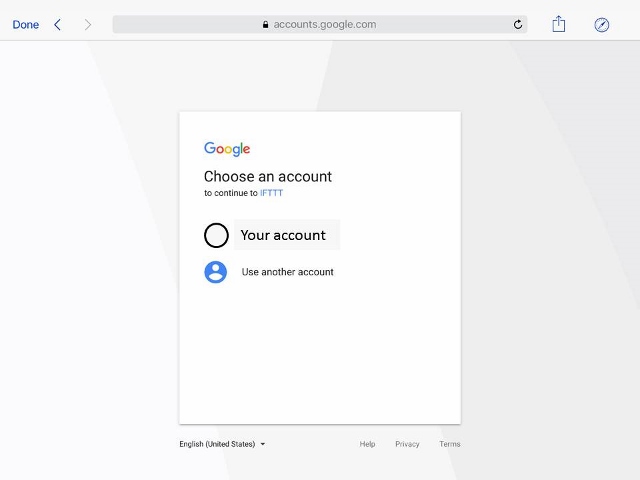
Task: Select Use another account
Action: [x=287, y=272]
